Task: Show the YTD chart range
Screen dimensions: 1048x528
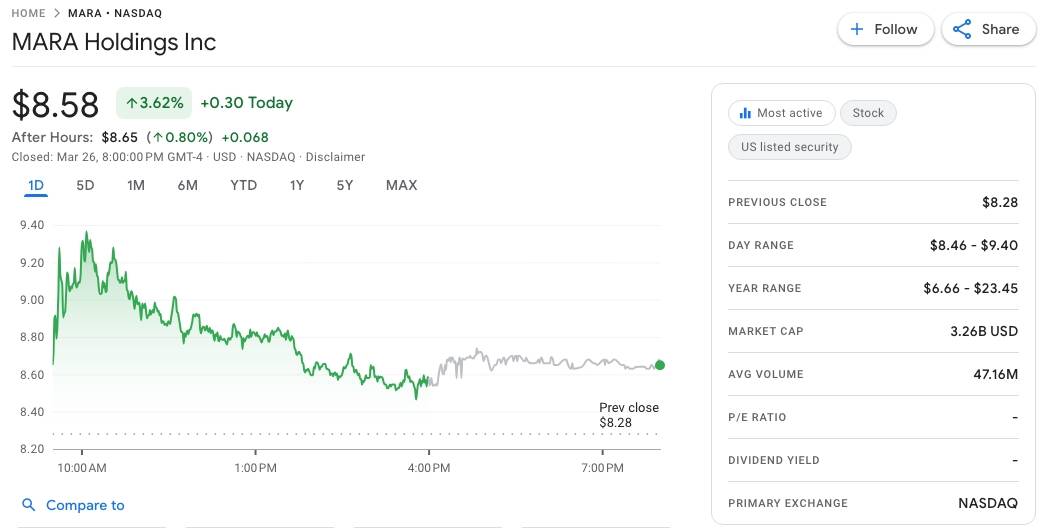Action: click(x=243, y=185)
